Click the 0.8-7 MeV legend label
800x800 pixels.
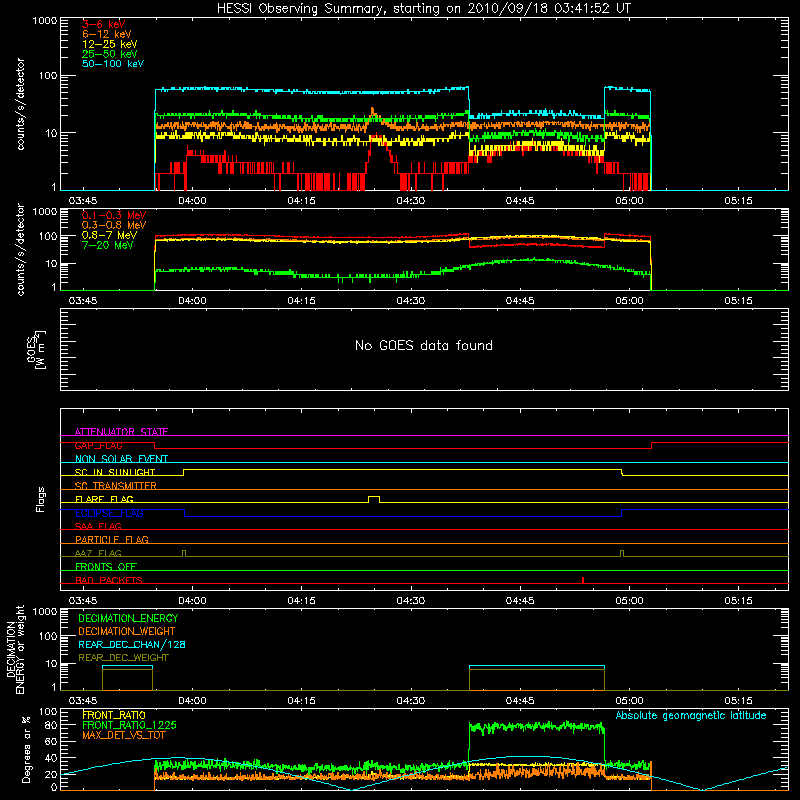coord(109,235)
